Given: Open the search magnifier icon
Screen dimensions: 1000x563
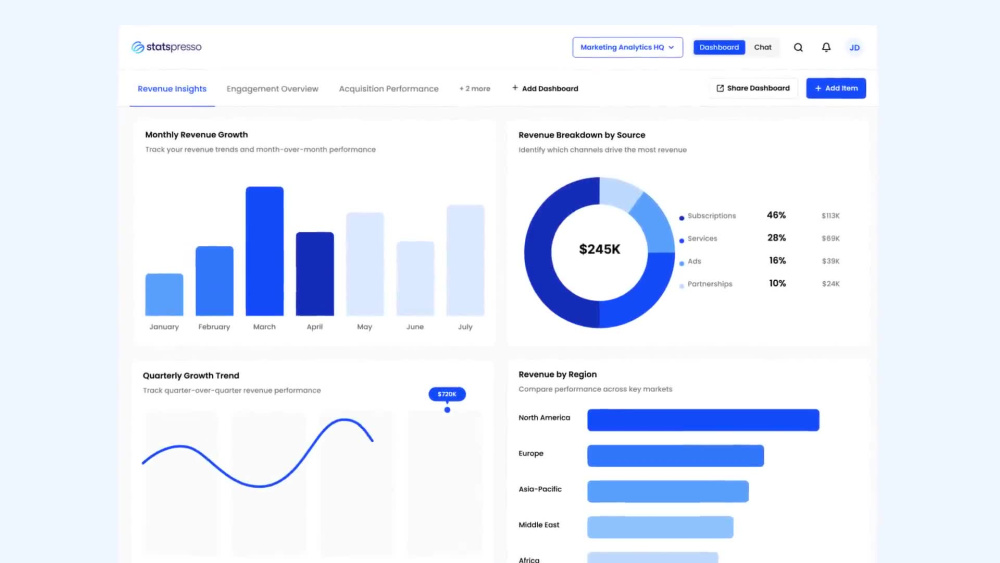Looking at the screenshot, I should coord(798,48).
